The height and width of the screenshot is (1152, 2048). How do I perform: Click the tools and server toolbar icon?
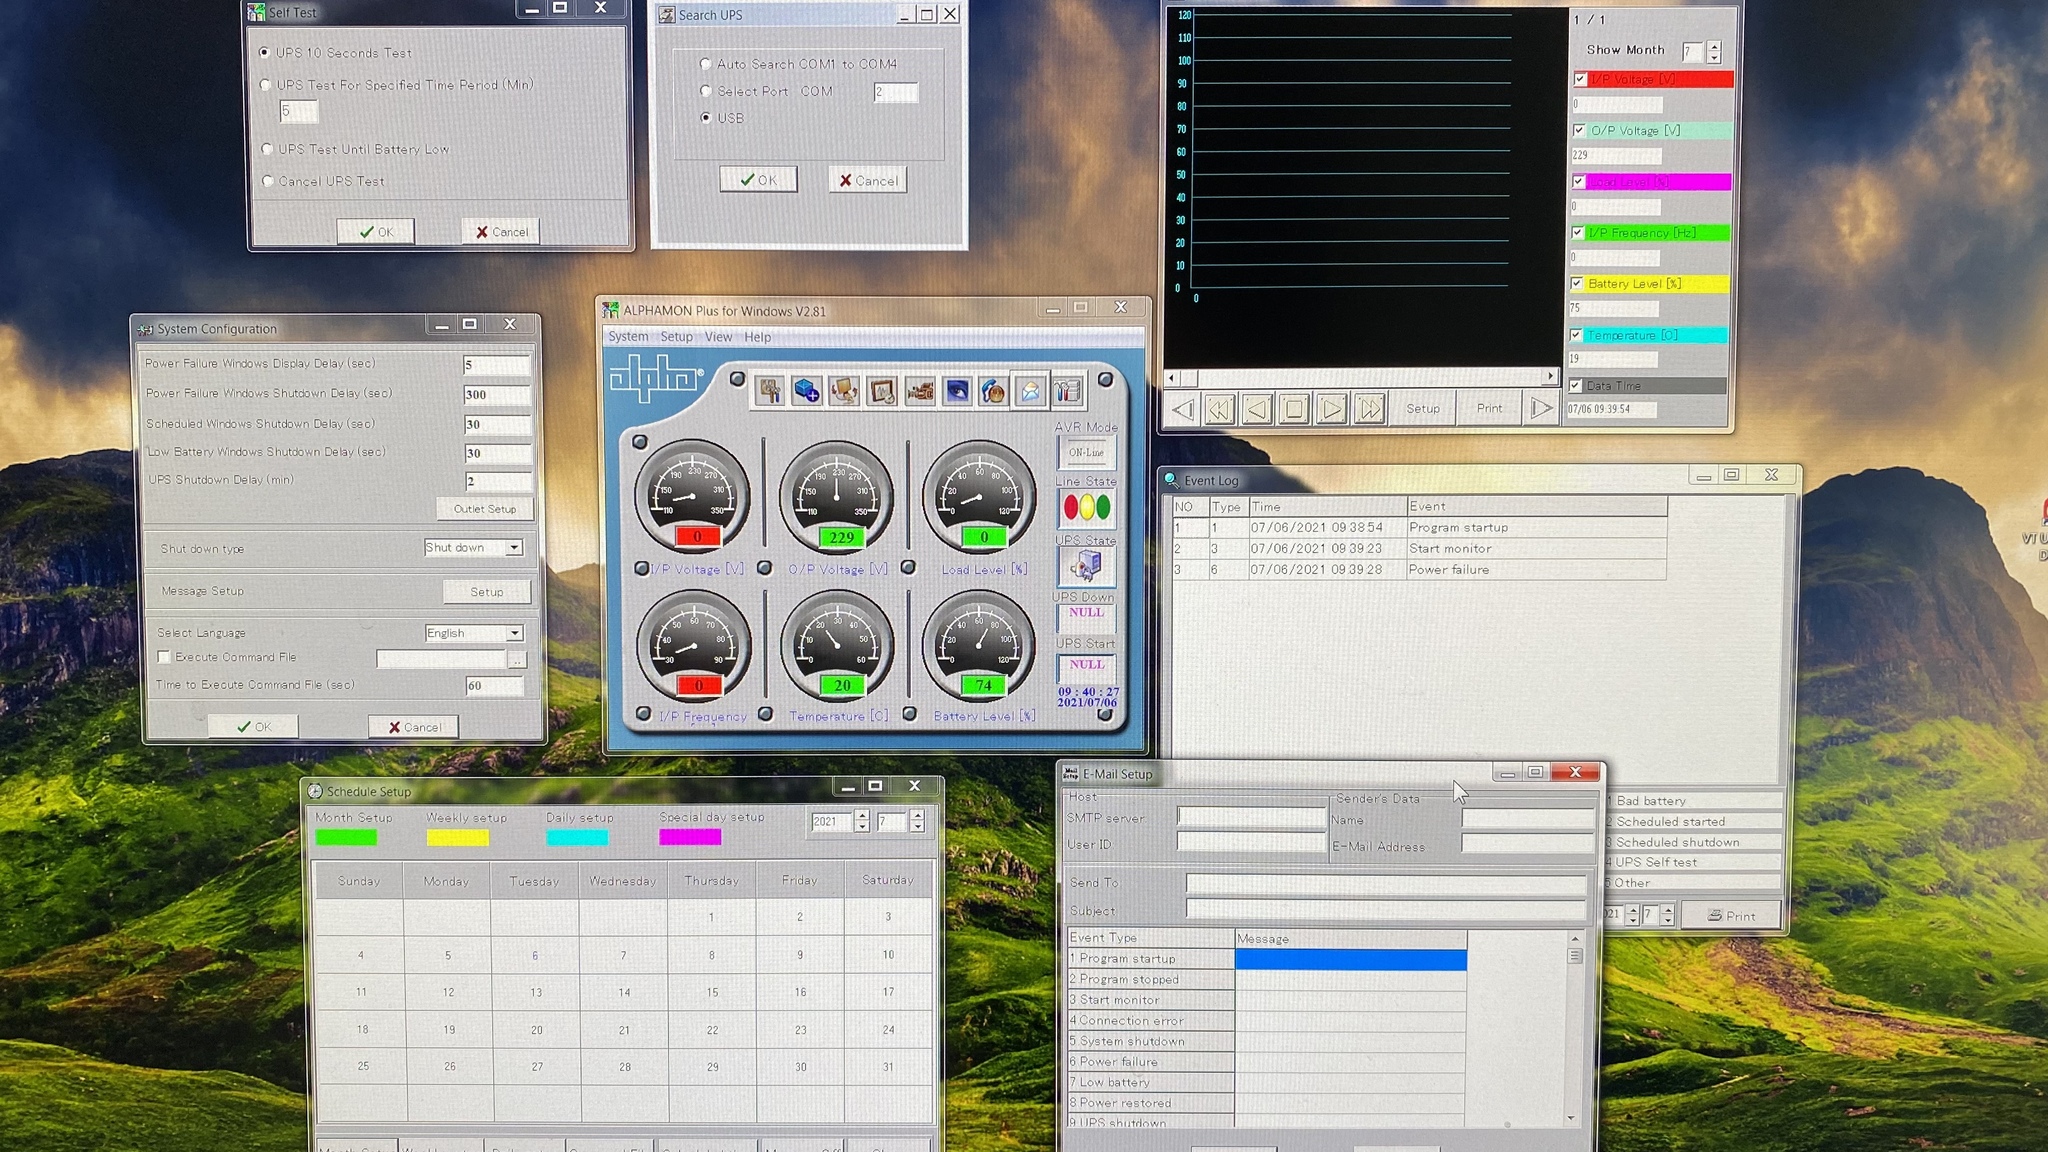pyautogui.click(x=1068, y=391)
